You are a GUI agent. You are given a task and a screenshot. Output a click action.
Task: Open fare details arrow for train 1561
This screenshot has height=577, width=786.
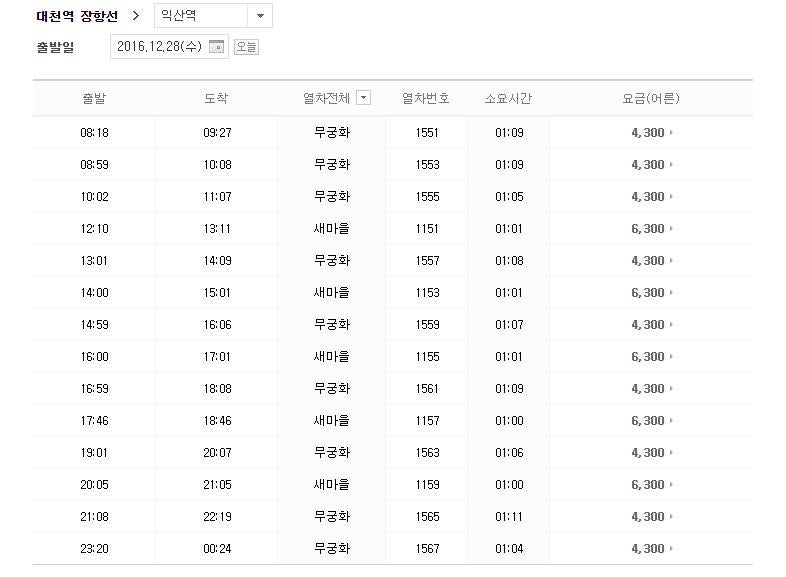pyautogui.click(x=671, y=389)
